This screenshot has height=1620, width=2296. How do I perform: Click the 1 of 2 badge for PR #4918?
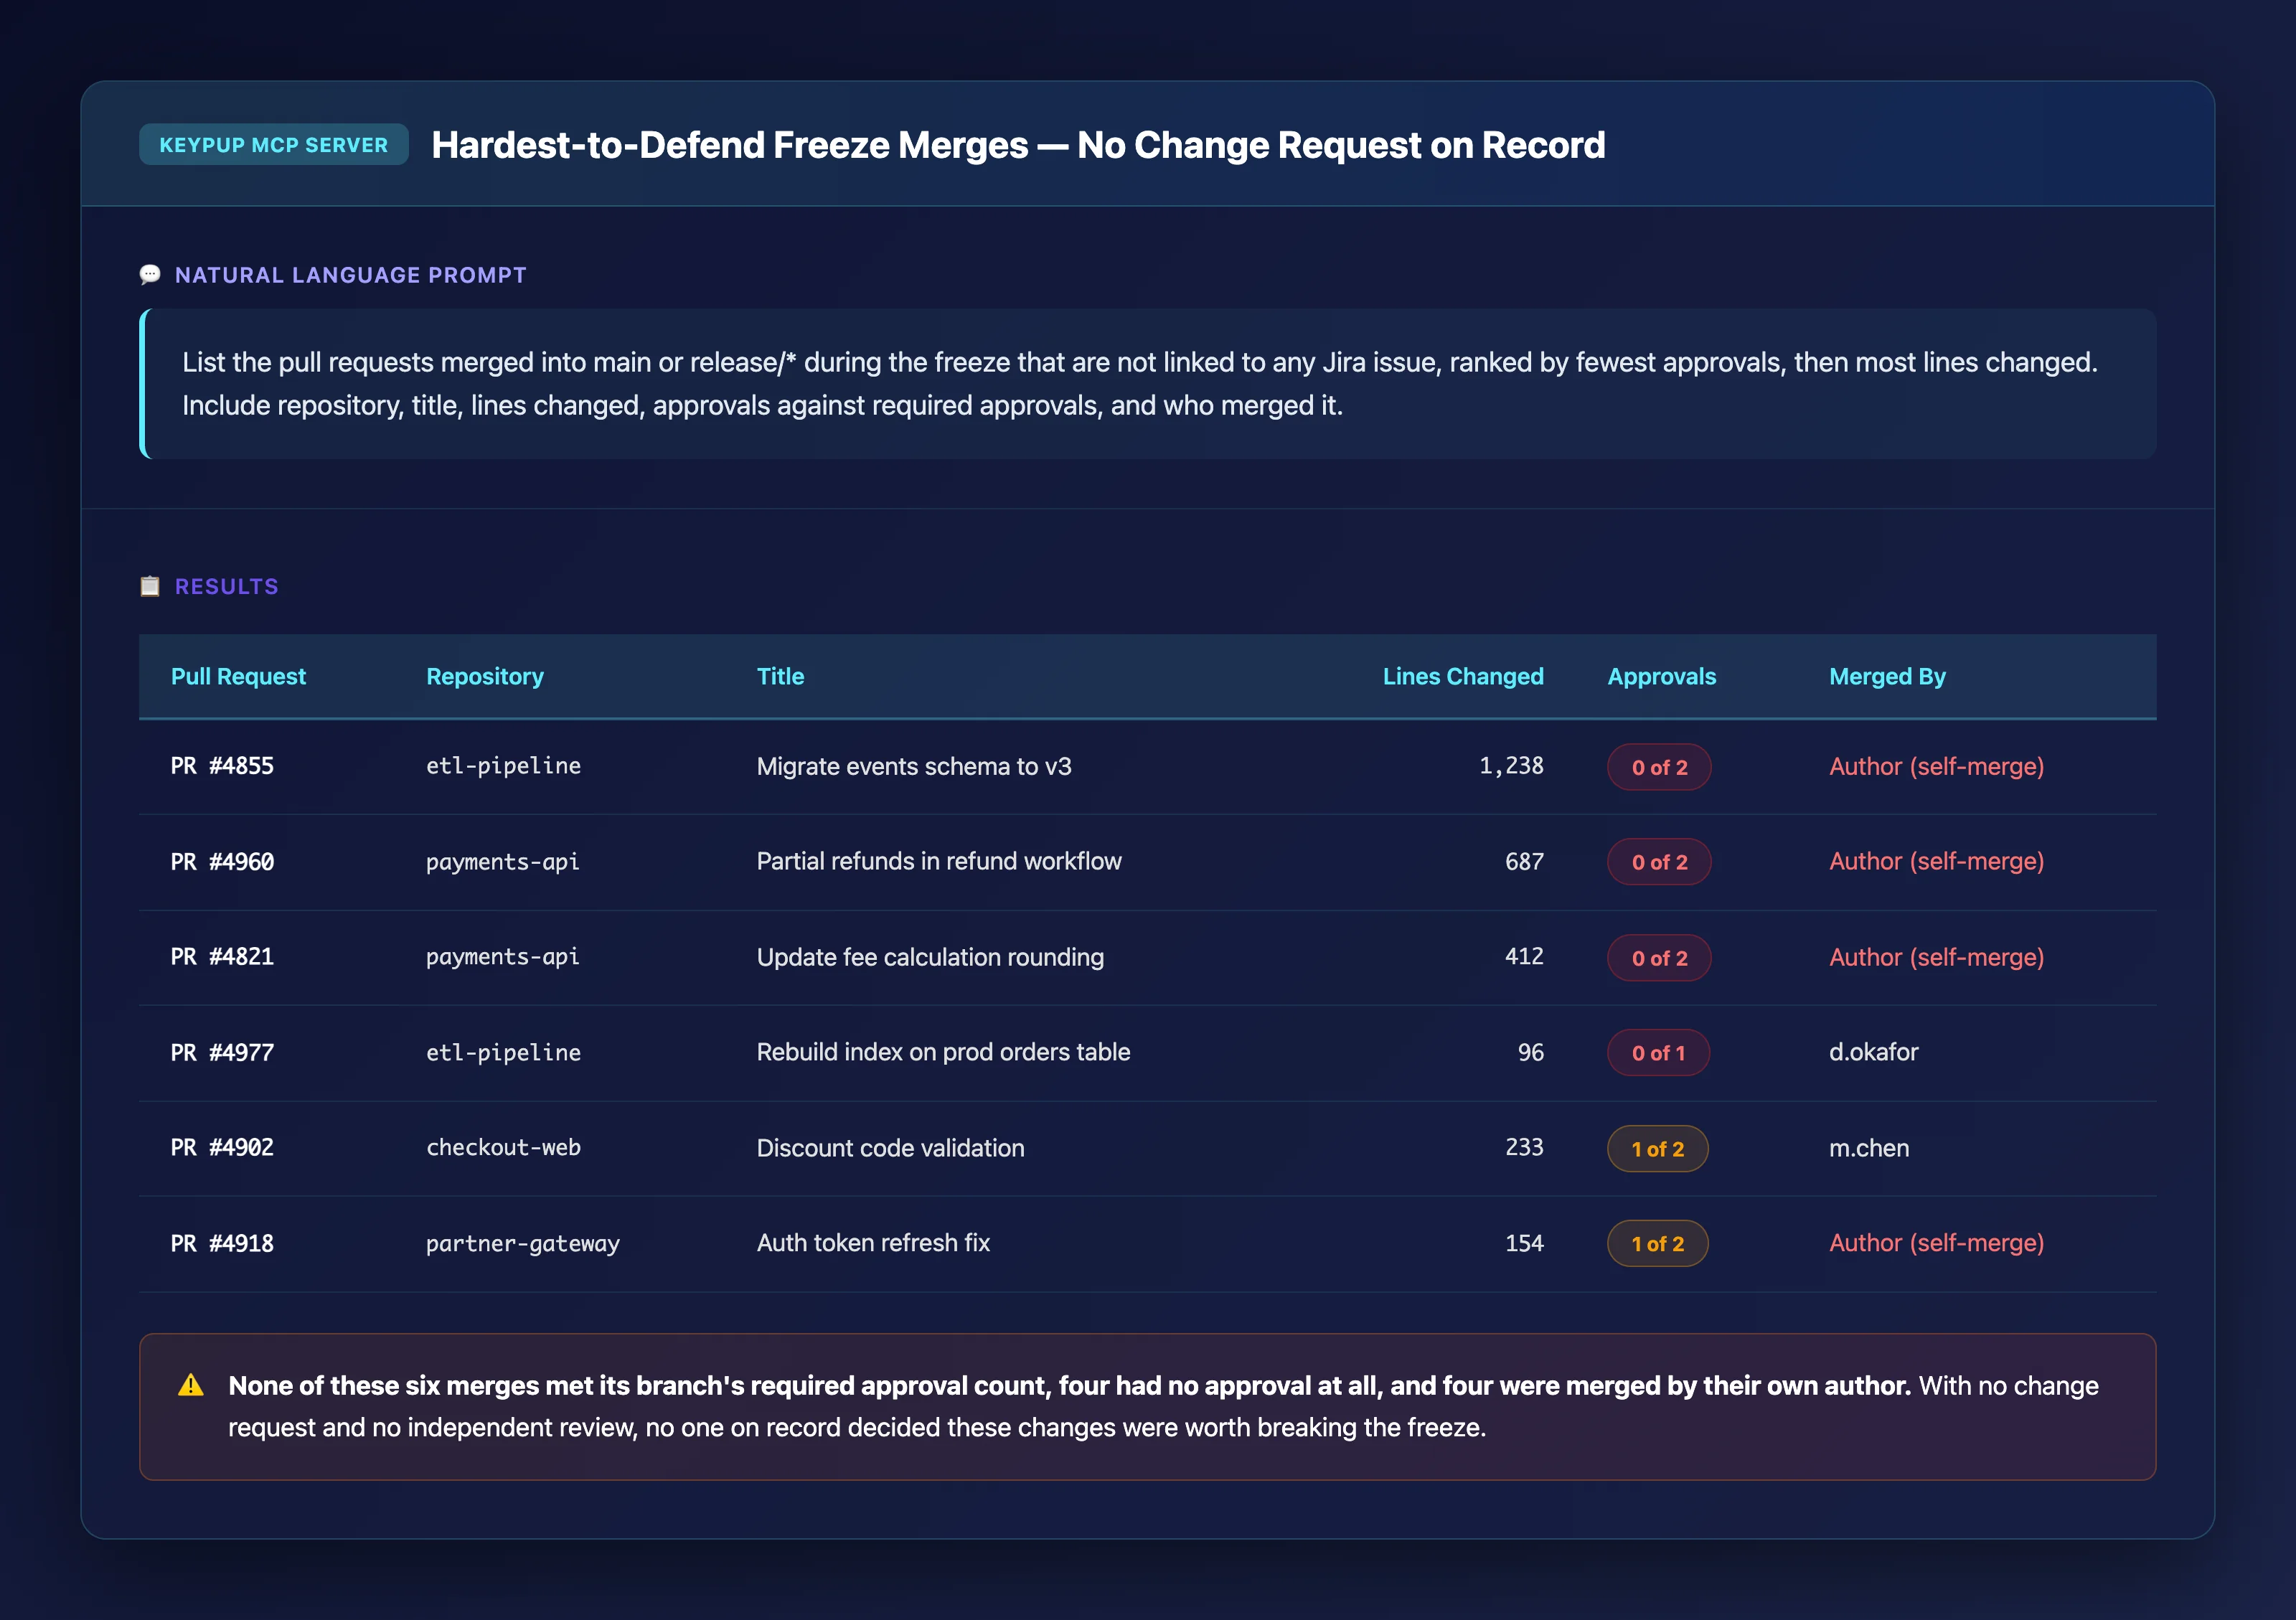click(1657, 1244)
